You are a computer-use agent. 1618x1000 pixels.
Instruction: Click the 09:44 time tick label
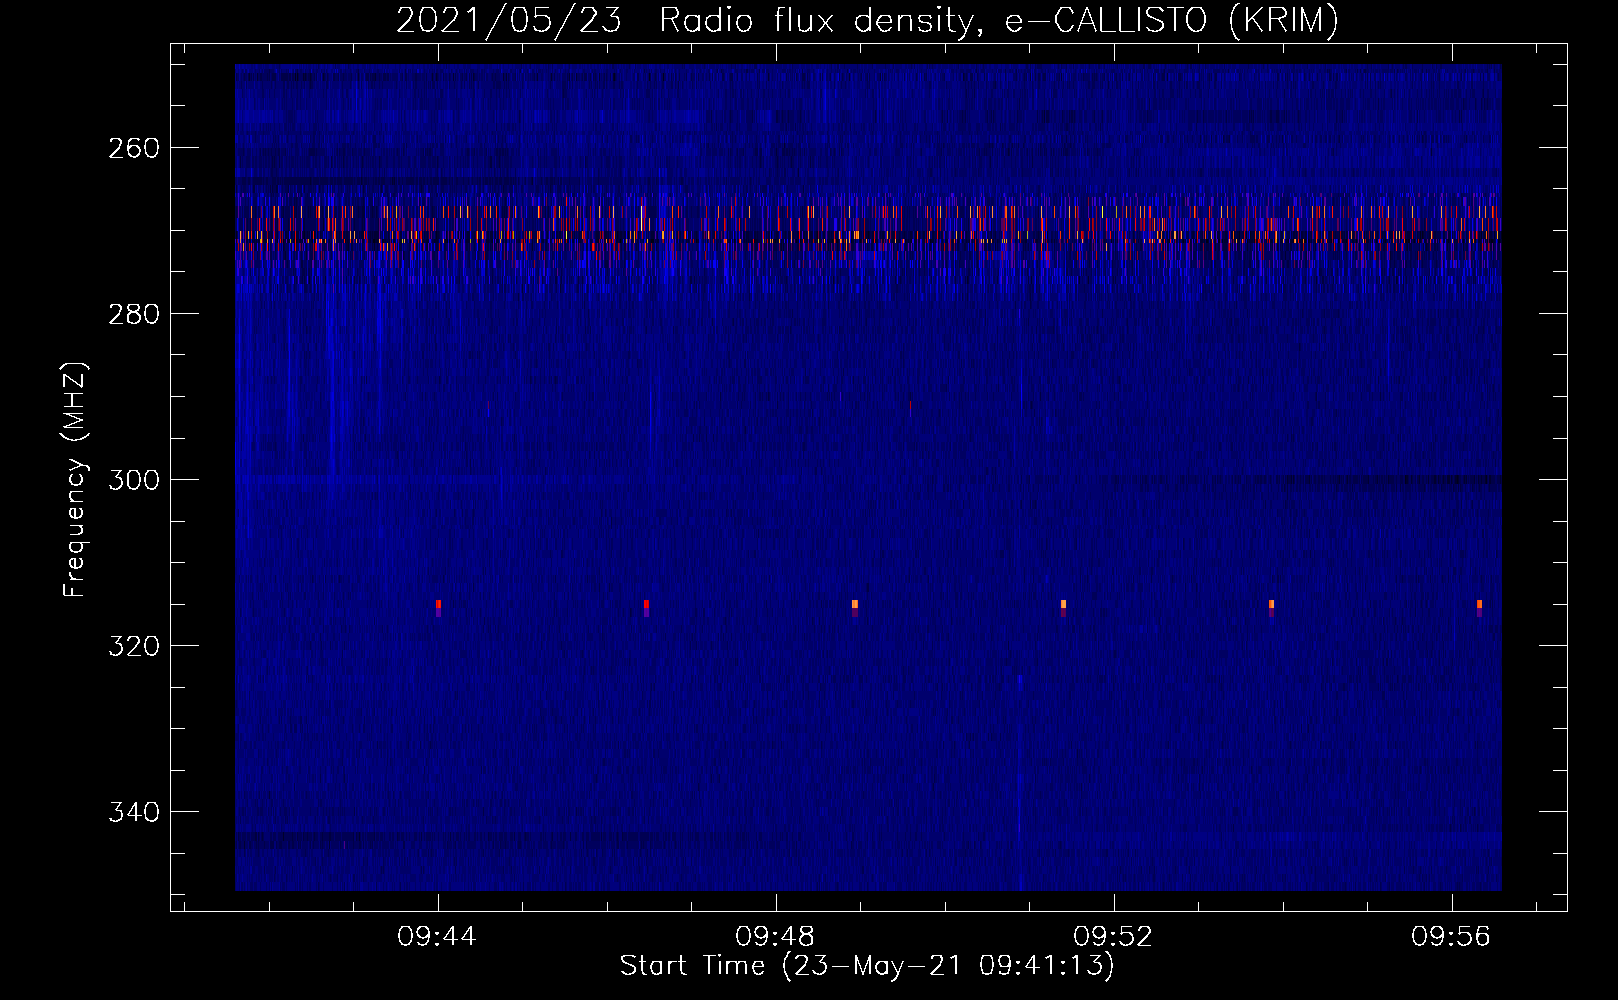[x=437, y=937]
